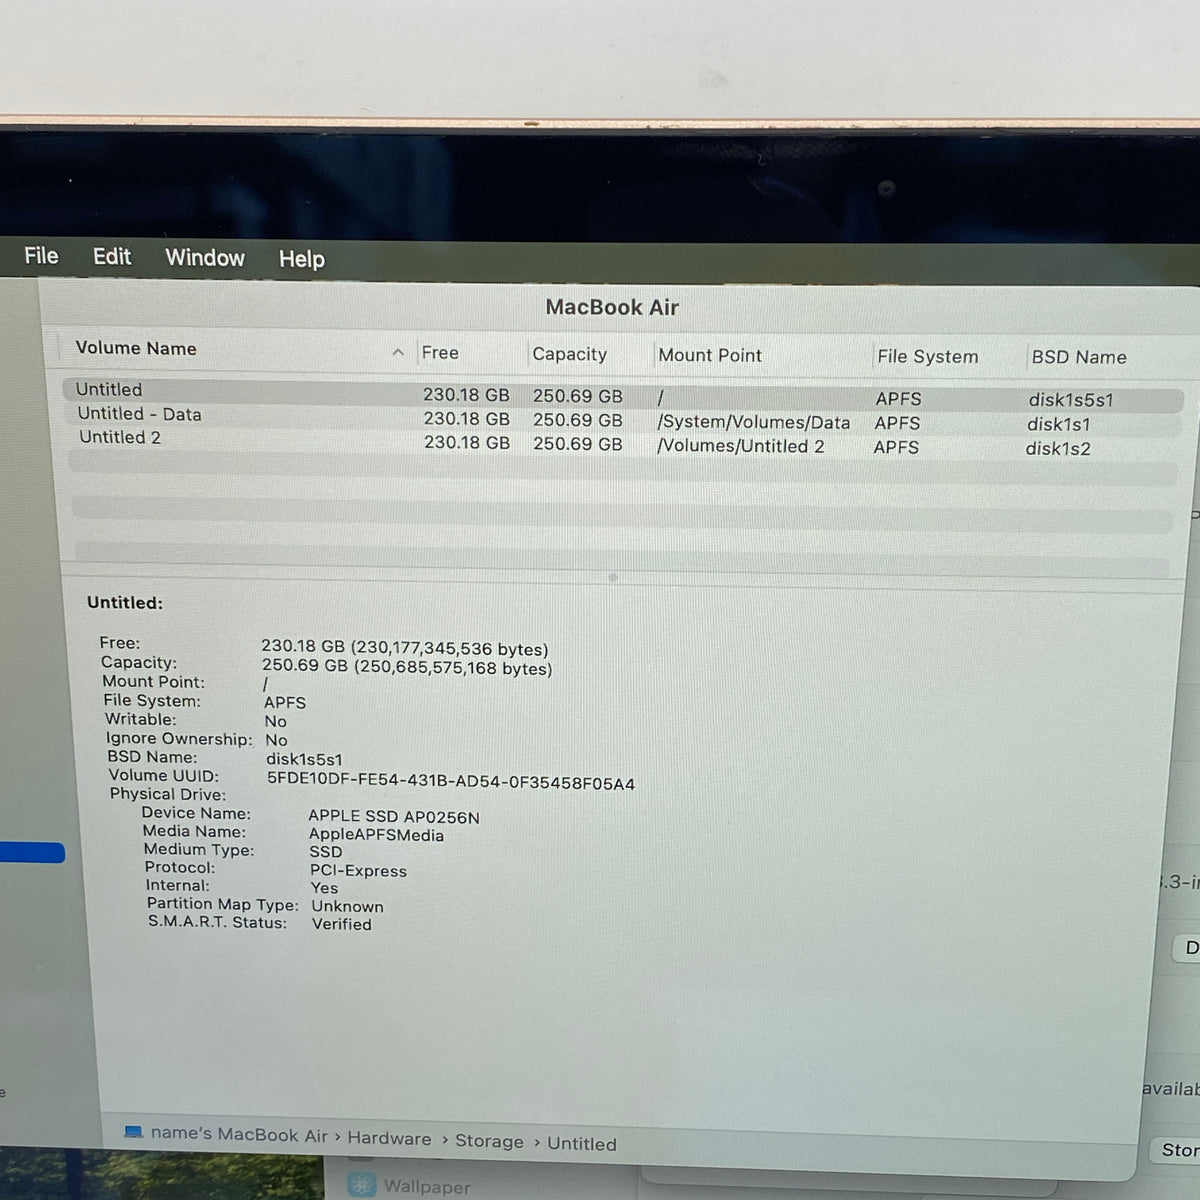Click the Volume UUID value 5FDE10DF-FE54-431B-AD54-0F35458F05A4

click(450, 783)
